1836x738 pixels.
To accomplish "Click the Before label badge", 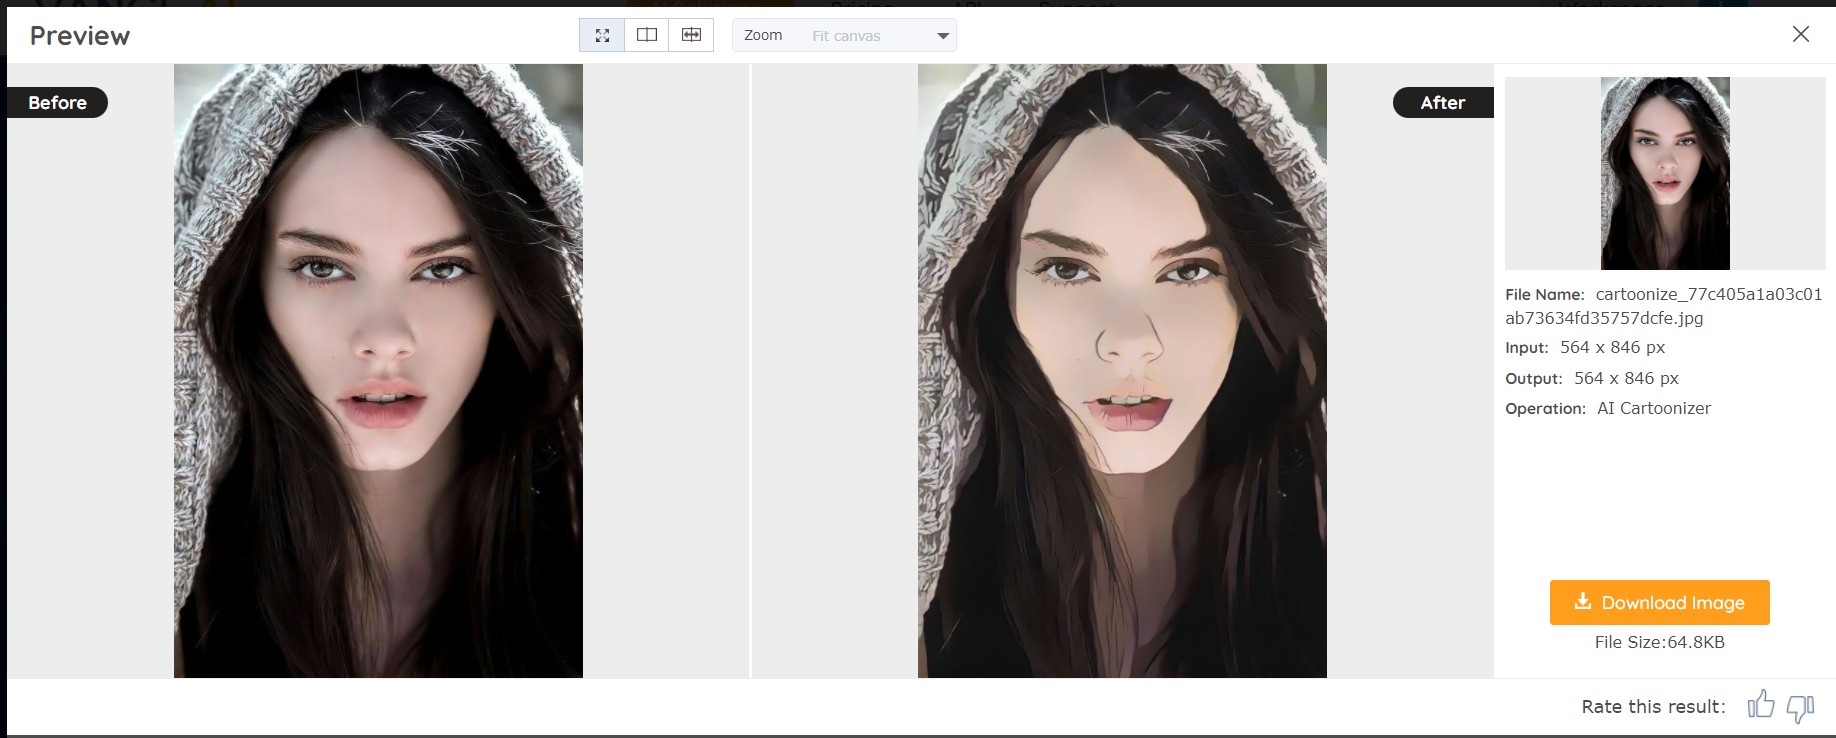I will [x=57, y=103].
